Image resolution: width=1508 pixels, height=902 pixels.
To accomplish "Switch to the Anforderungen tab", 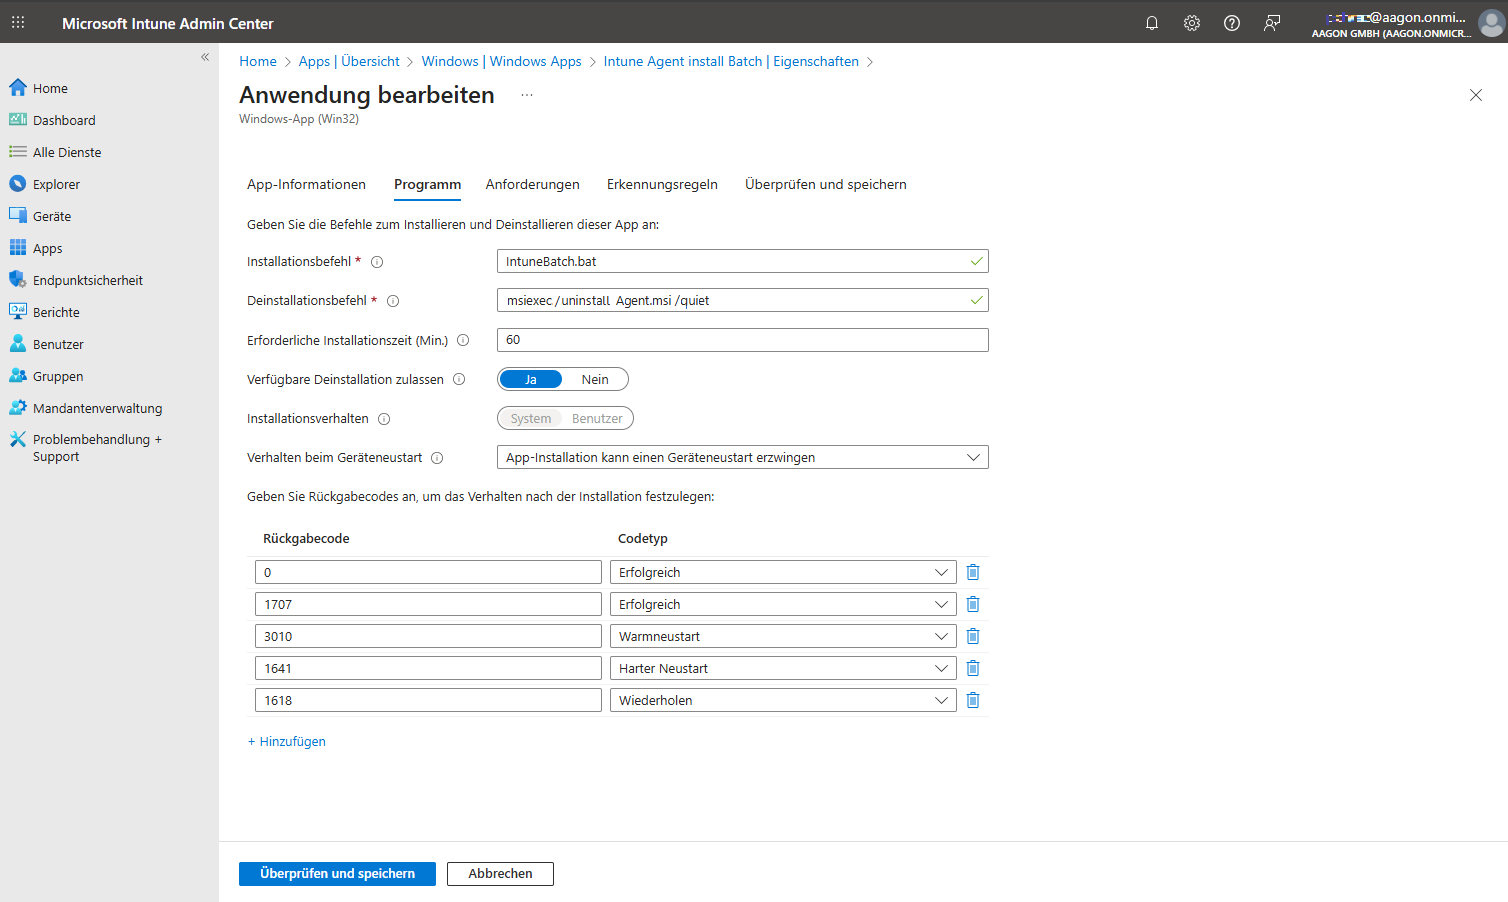I will pyautogui.click(x=532, y=184).
